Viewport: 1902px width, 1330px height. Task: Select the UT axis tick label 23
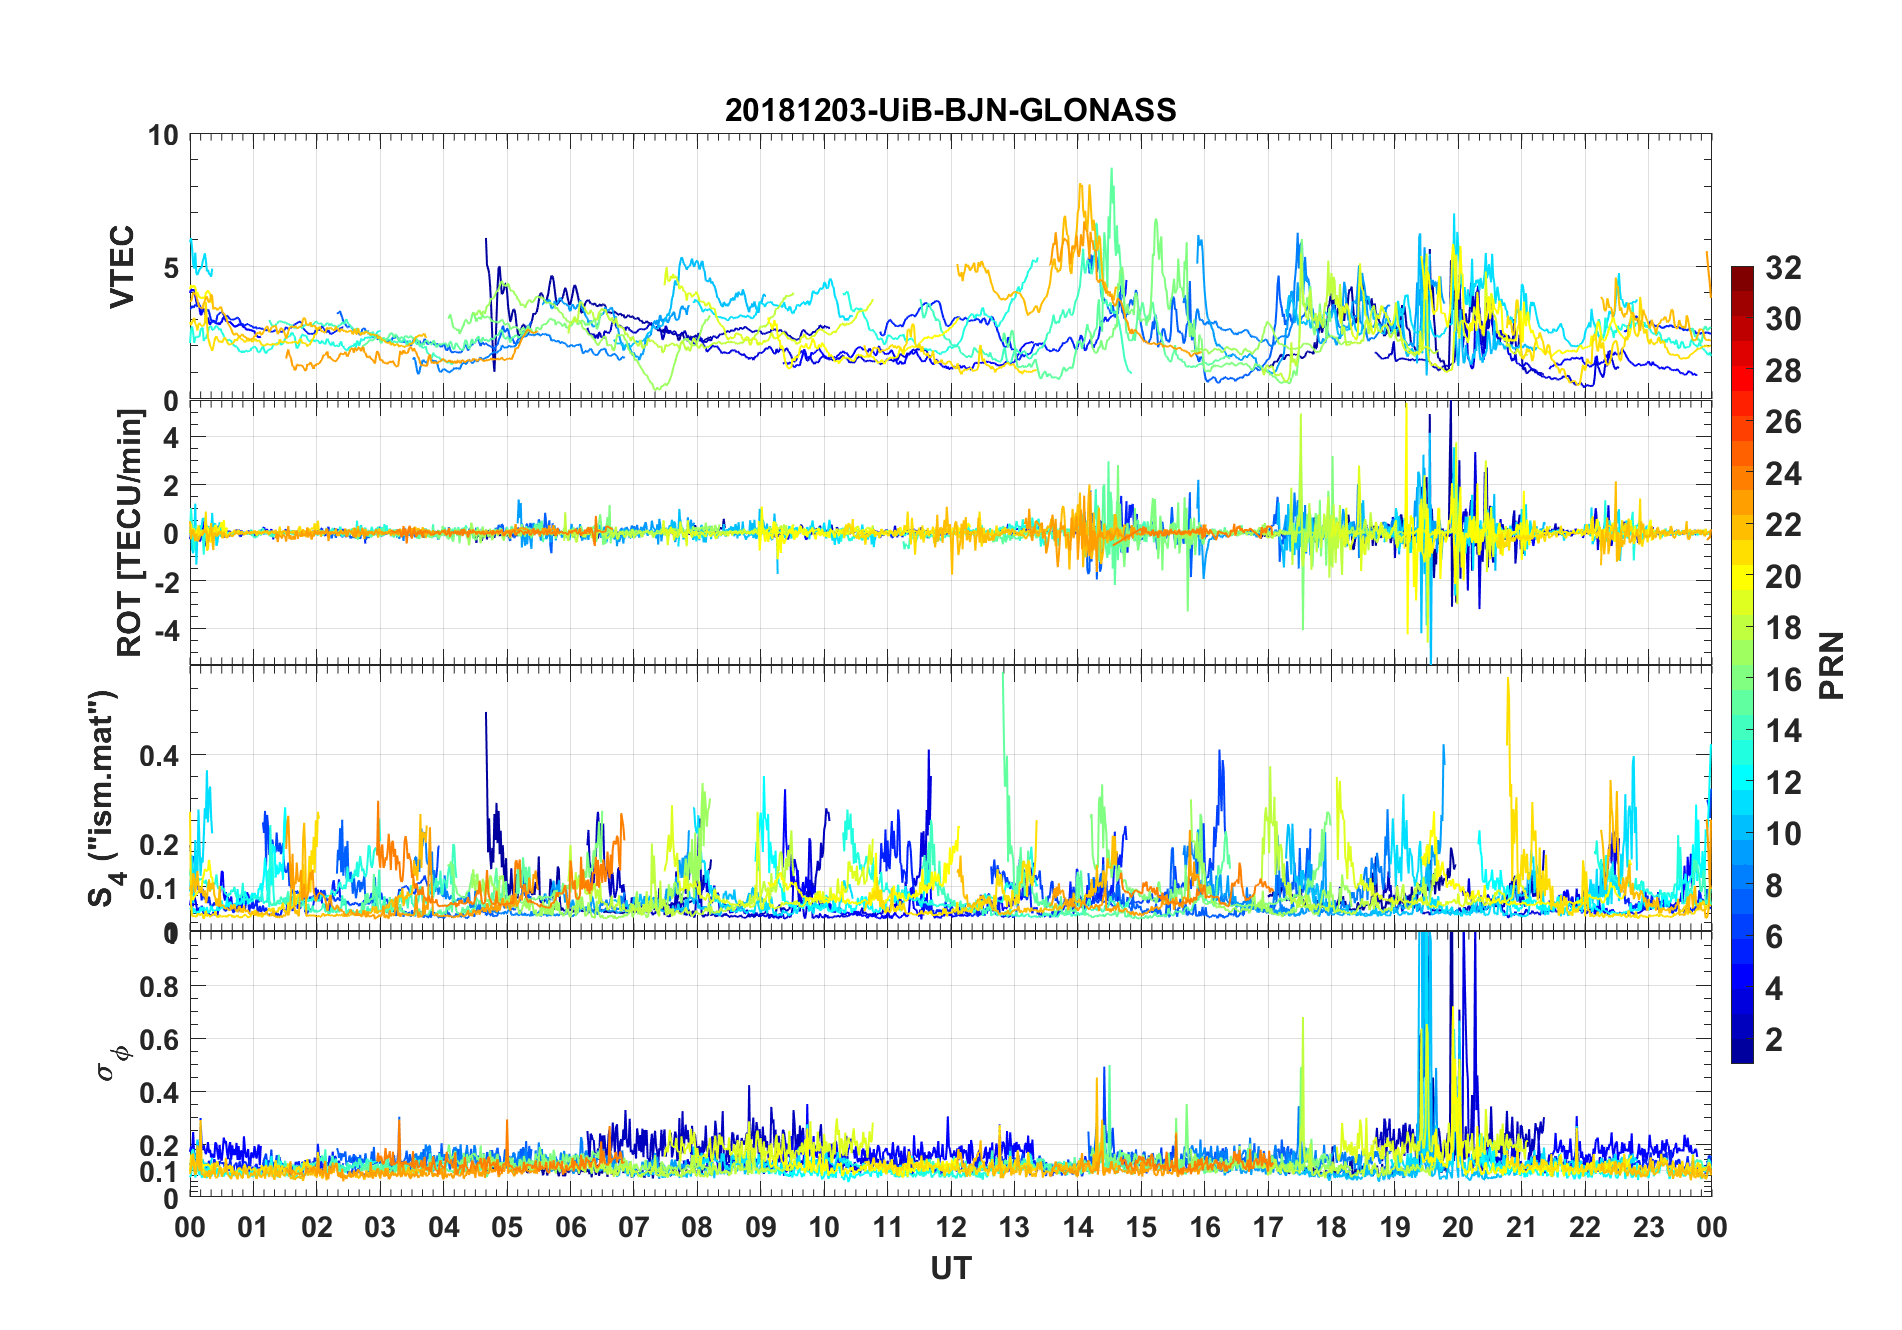pyautogui.click(x=1648, y=1227)
